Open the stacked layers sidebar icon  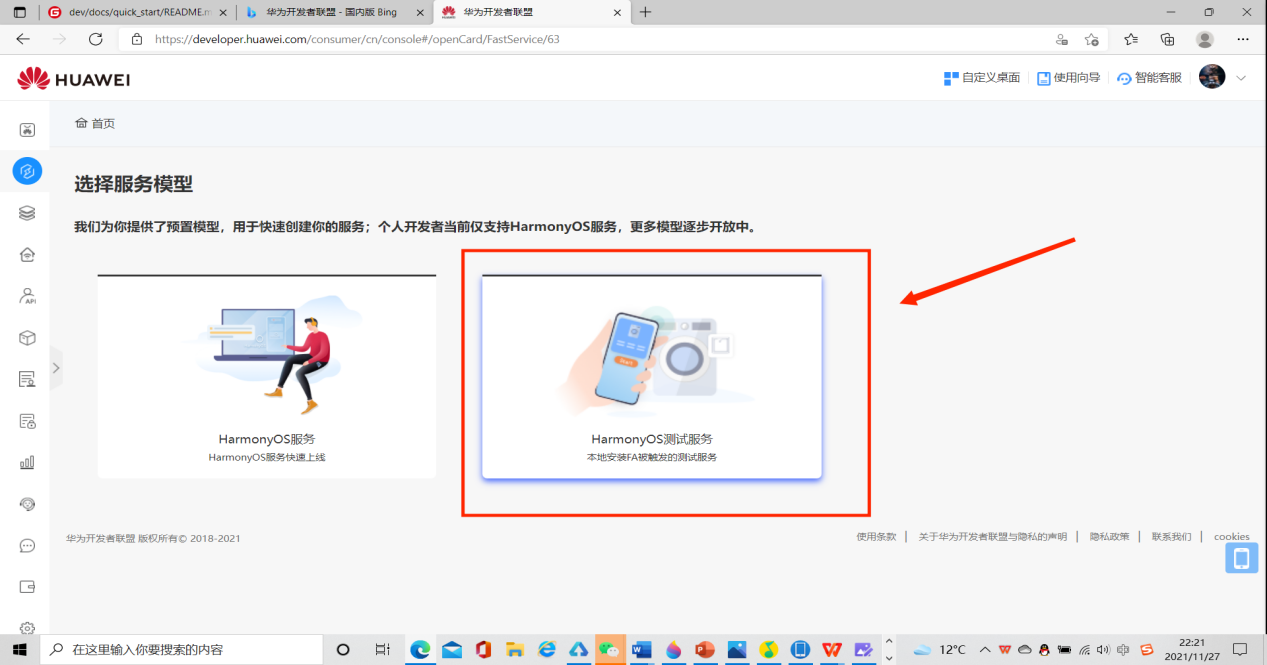click(28, 213)
